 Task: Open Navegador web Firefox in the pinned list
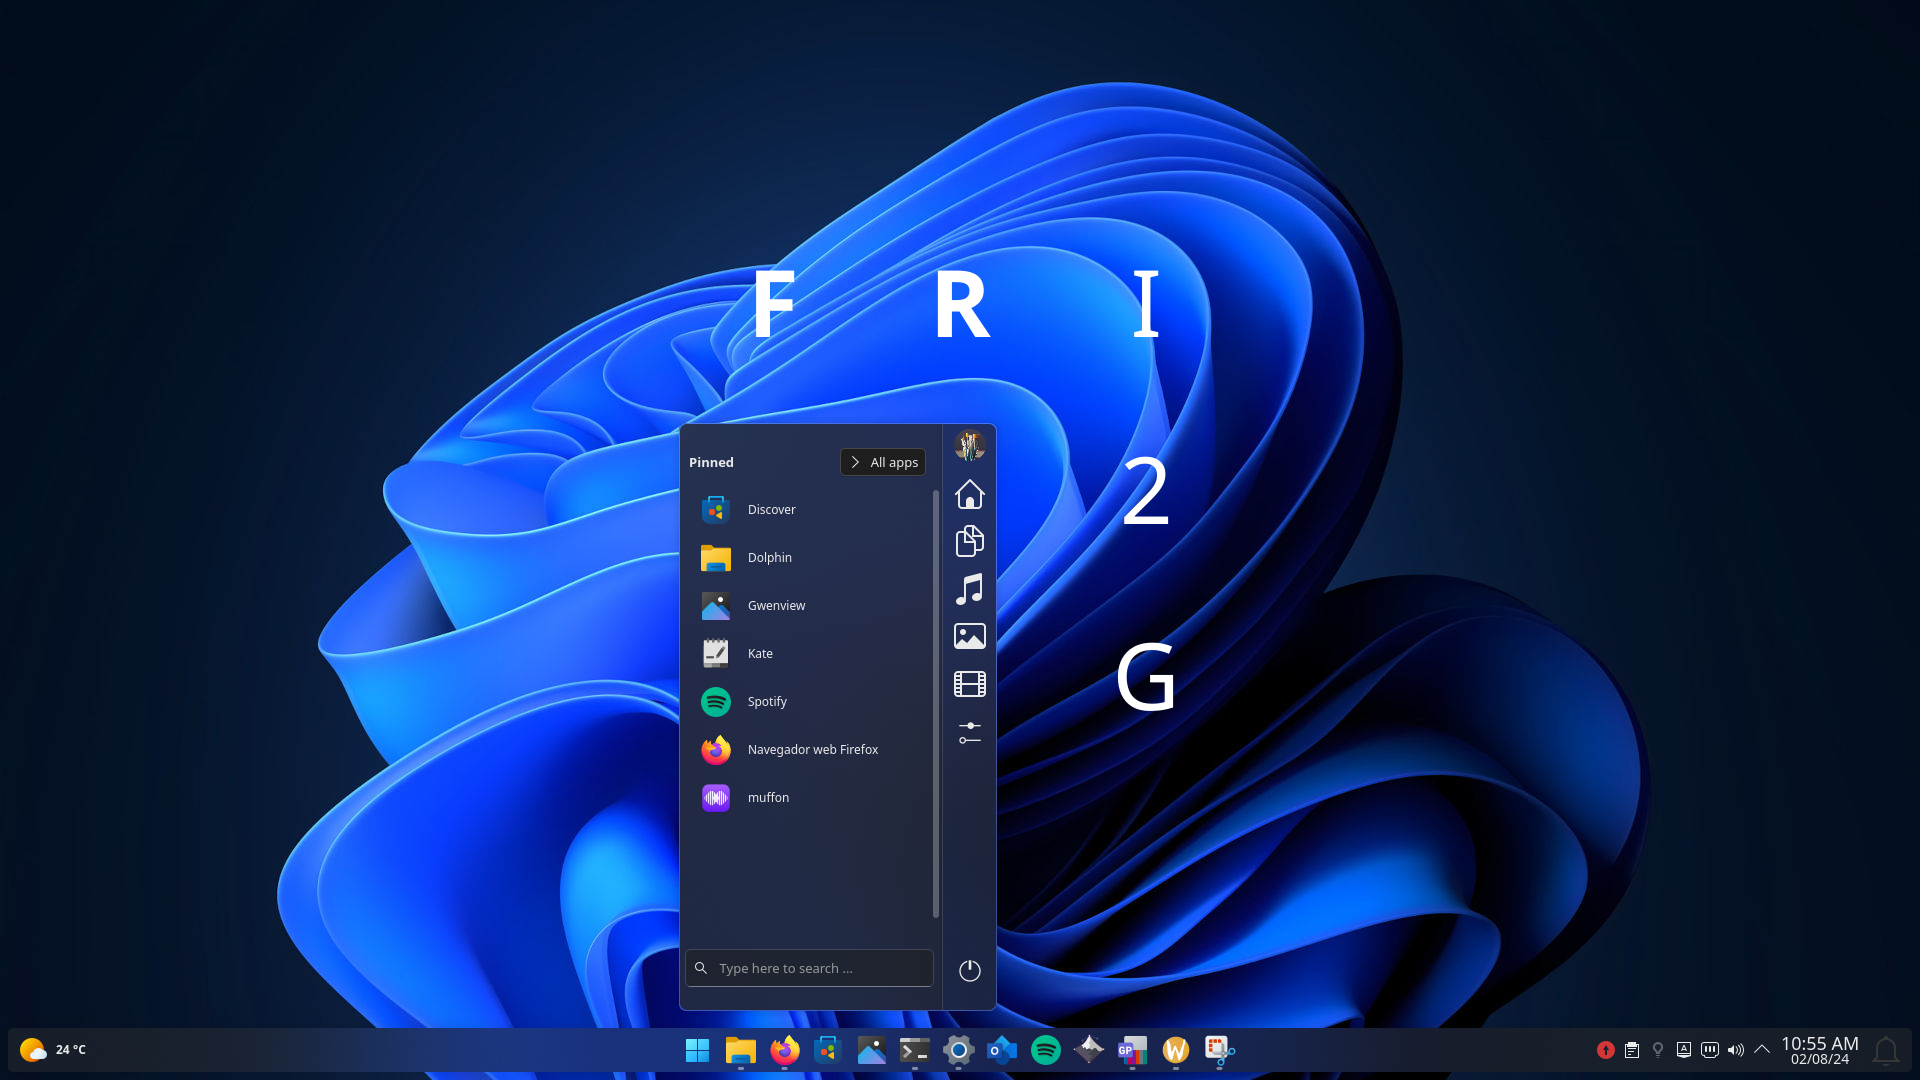tap(808, 750)
